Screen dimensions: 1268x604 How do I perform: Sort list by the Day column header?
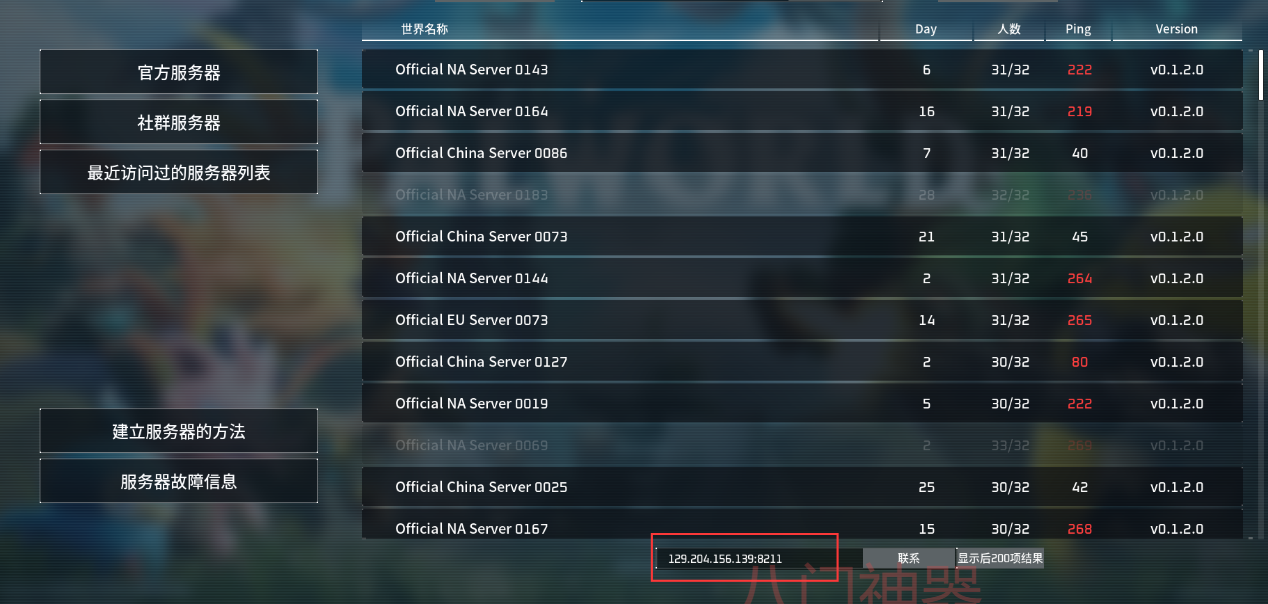pyautogui.click(x=926, y=29)
